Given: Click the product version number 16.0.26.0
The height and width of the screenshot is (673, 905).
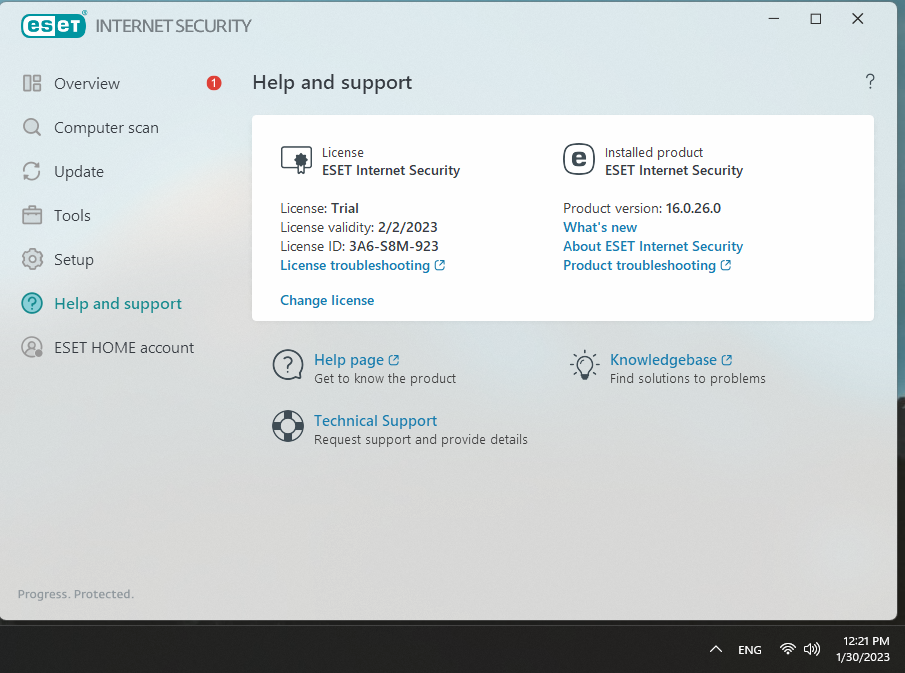Looking at the screenshot, I should click(693, 208).
